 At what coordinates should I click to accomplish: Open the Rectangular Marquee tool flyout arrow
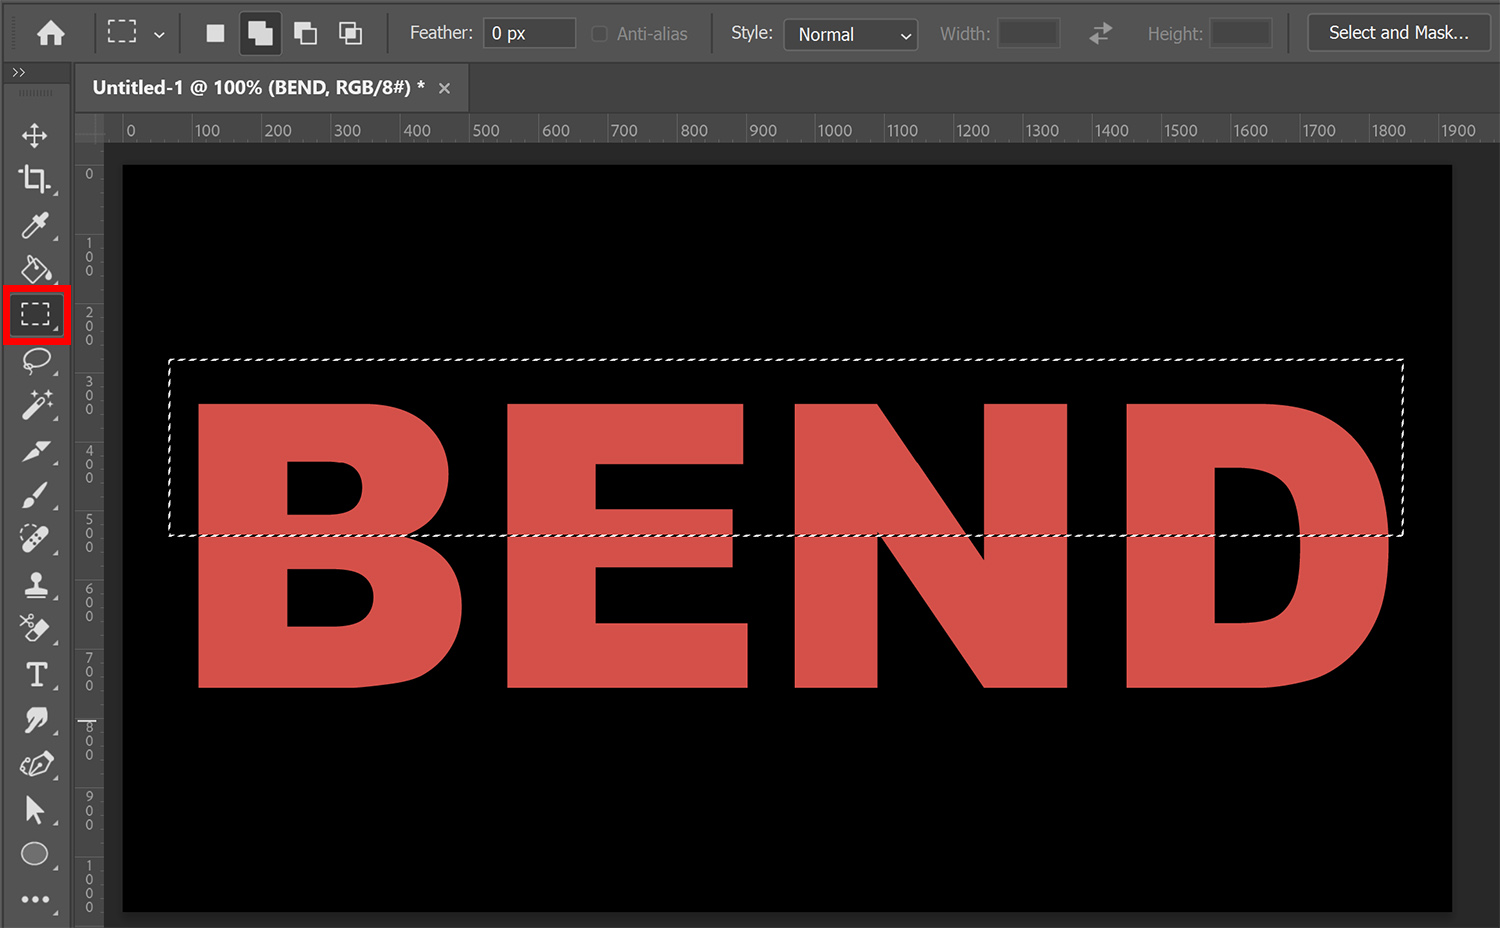point(158,33)
